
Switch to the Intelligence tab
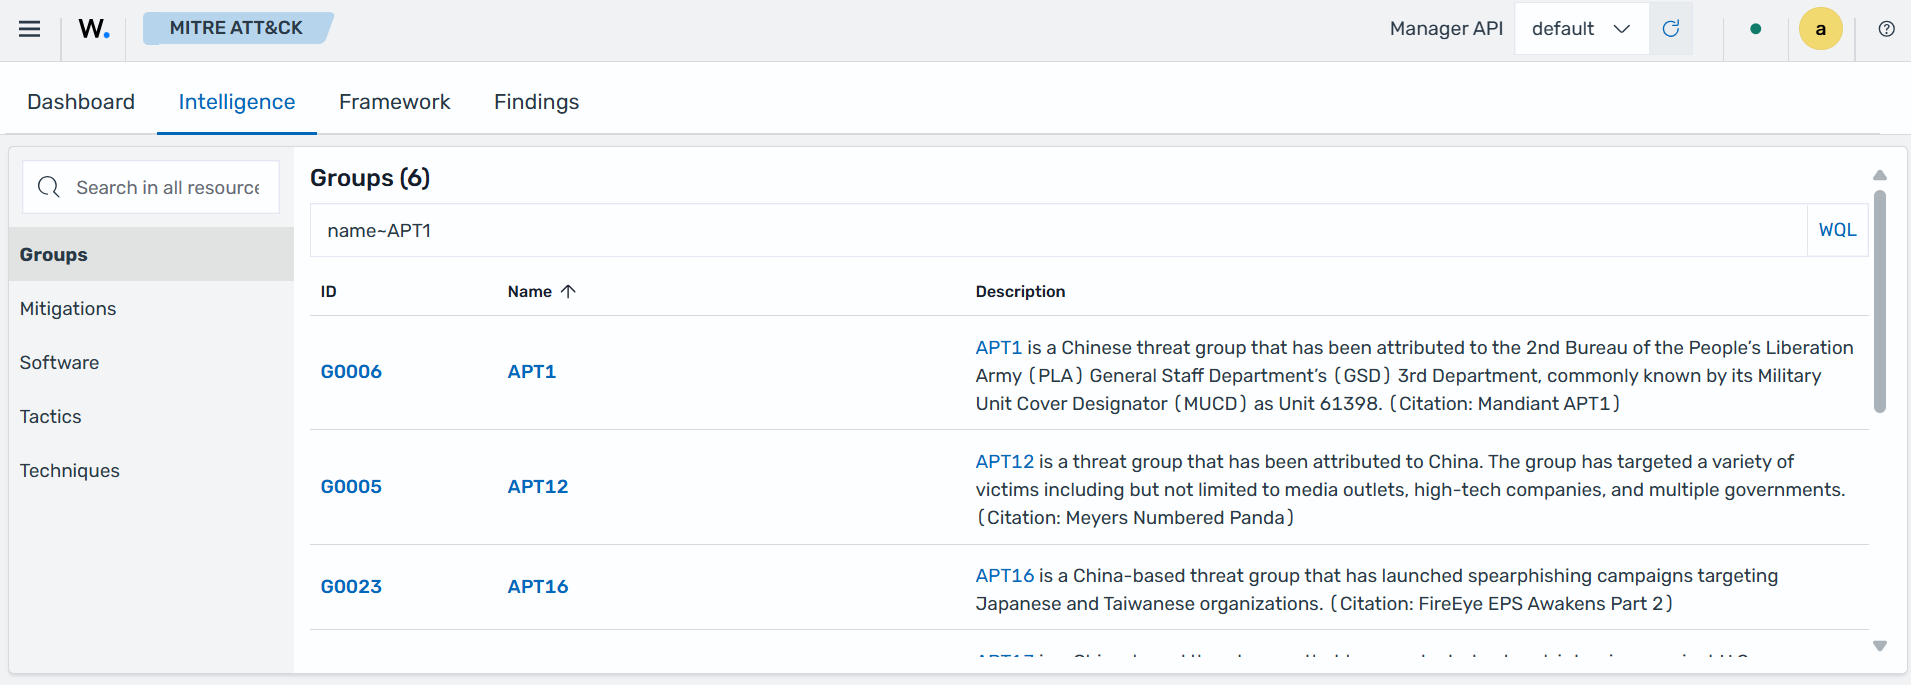(x=237, y=102)
